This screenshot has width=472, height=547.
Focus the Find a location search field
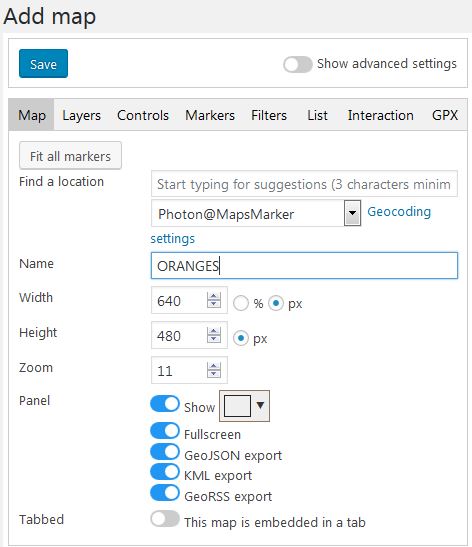coord(304,184)
